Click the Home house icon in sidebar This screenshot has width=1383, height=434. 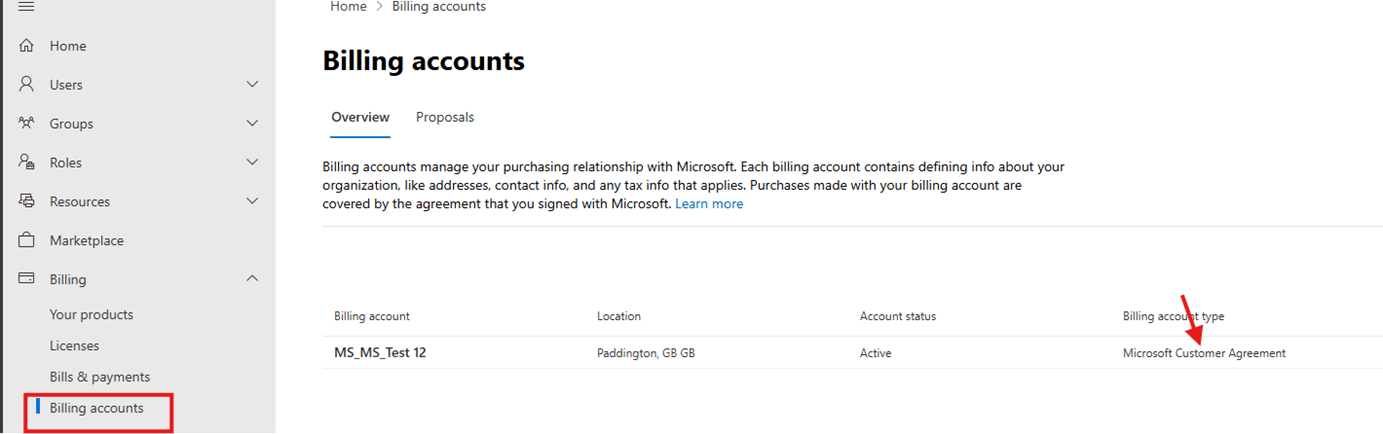pyautogui.click(x=27, y=46)
